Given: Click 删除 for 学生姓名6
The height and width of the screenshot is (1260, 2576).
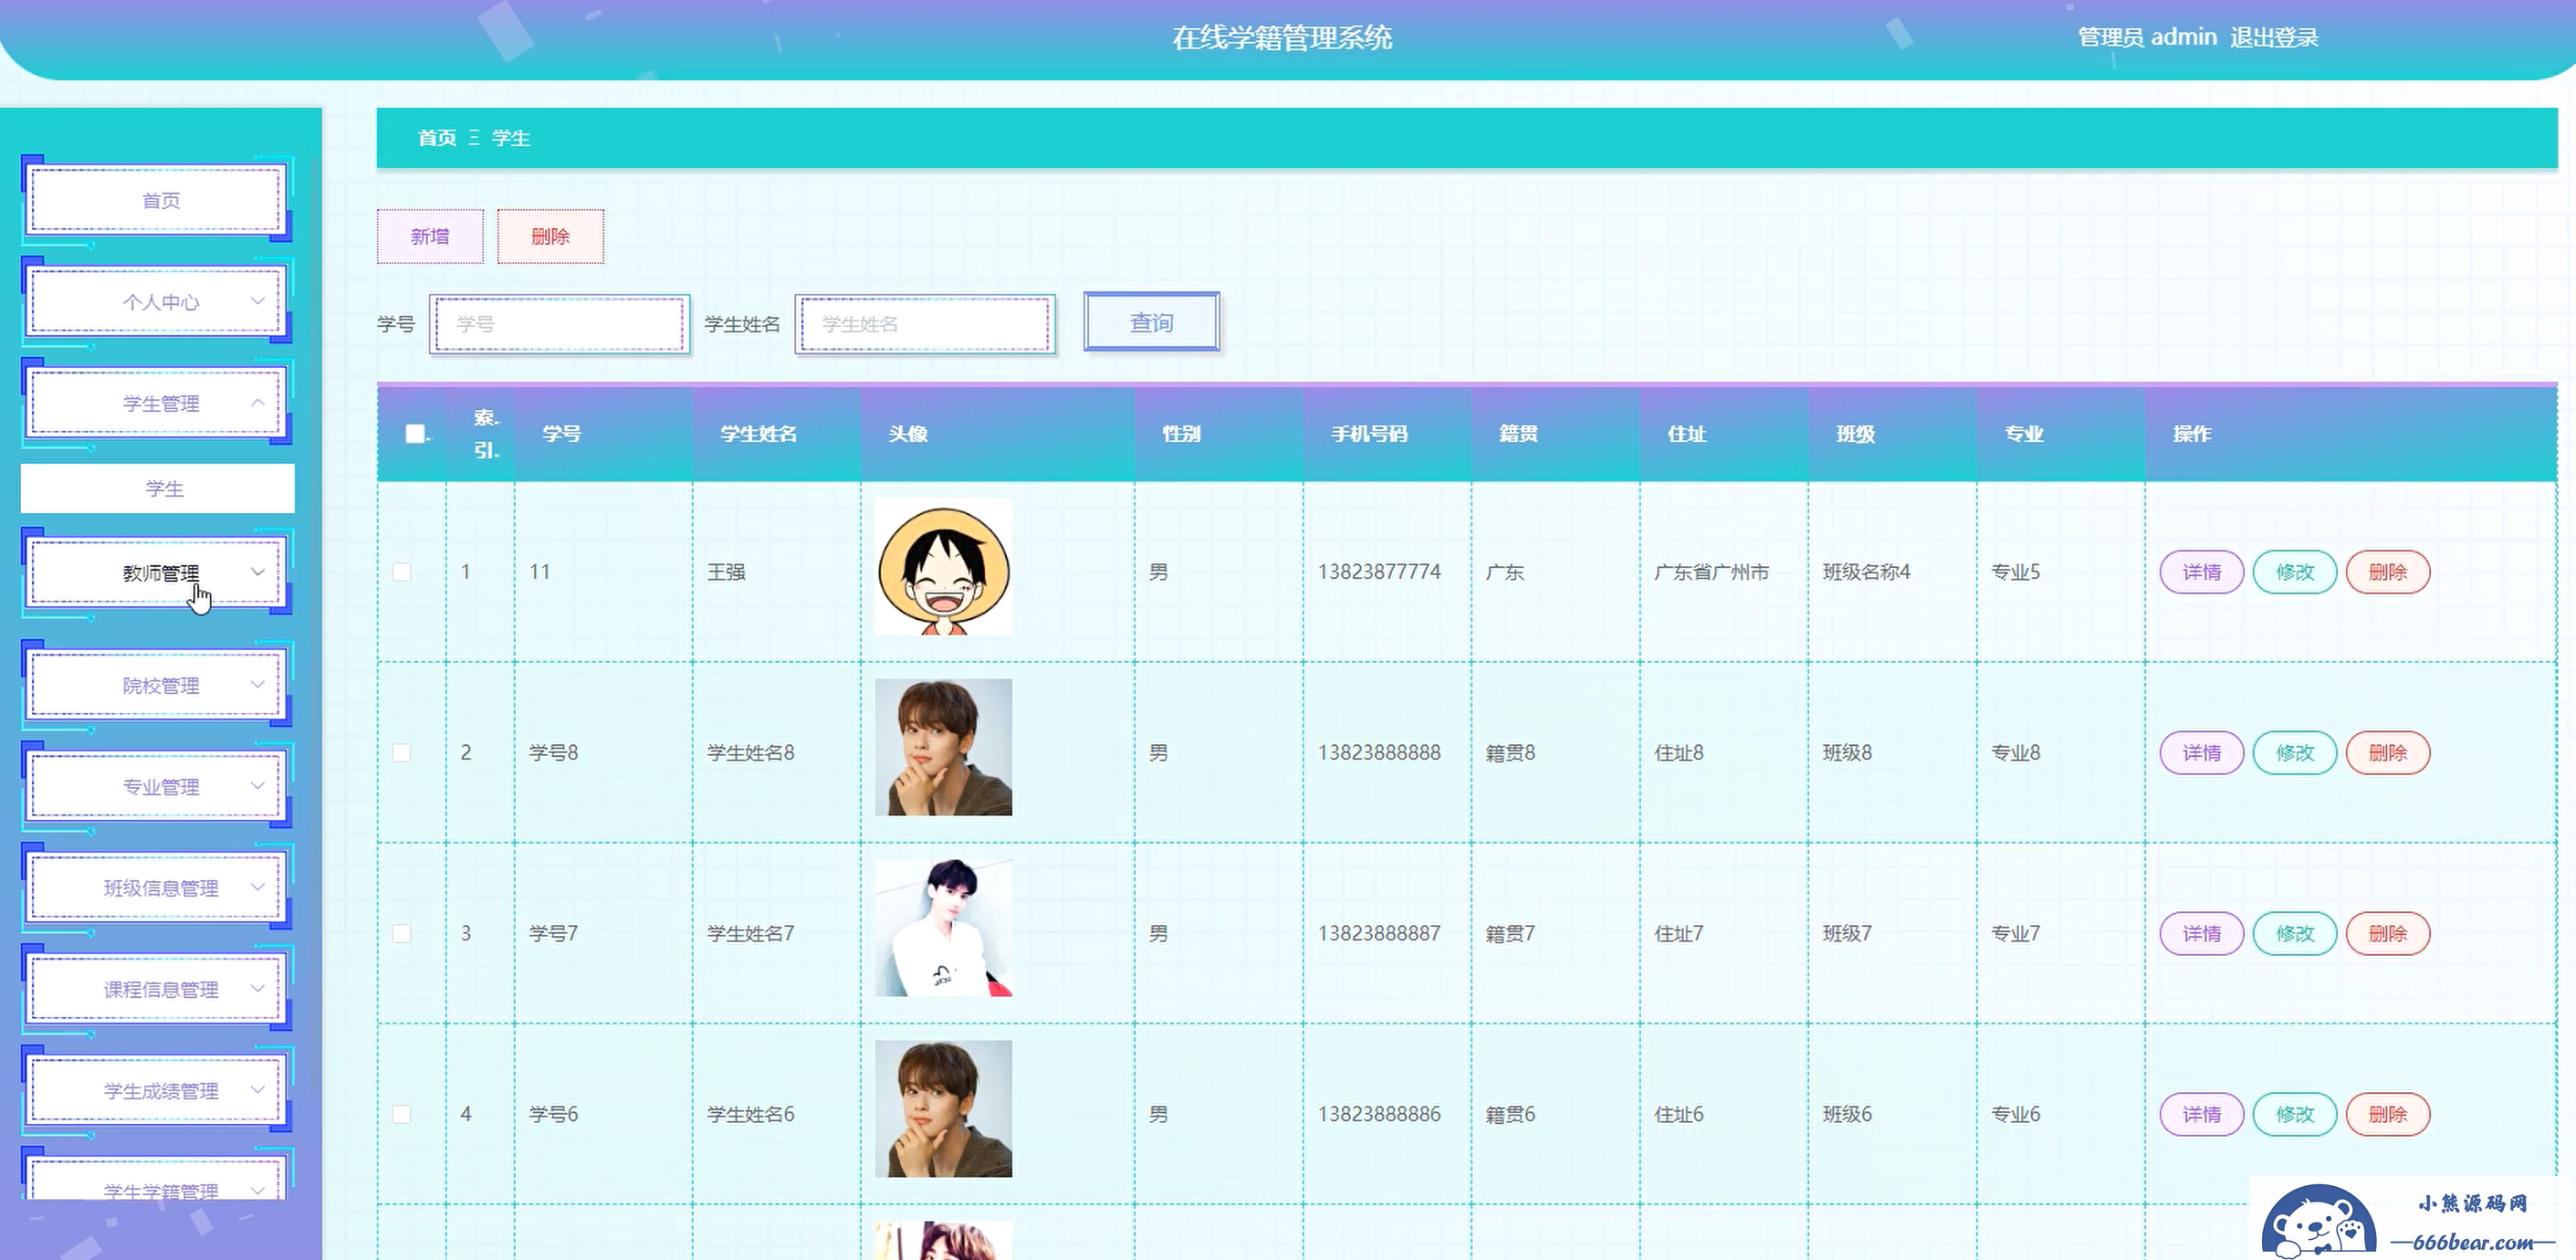Looking at the screenshot, I should click(x=2388, y=1115).
